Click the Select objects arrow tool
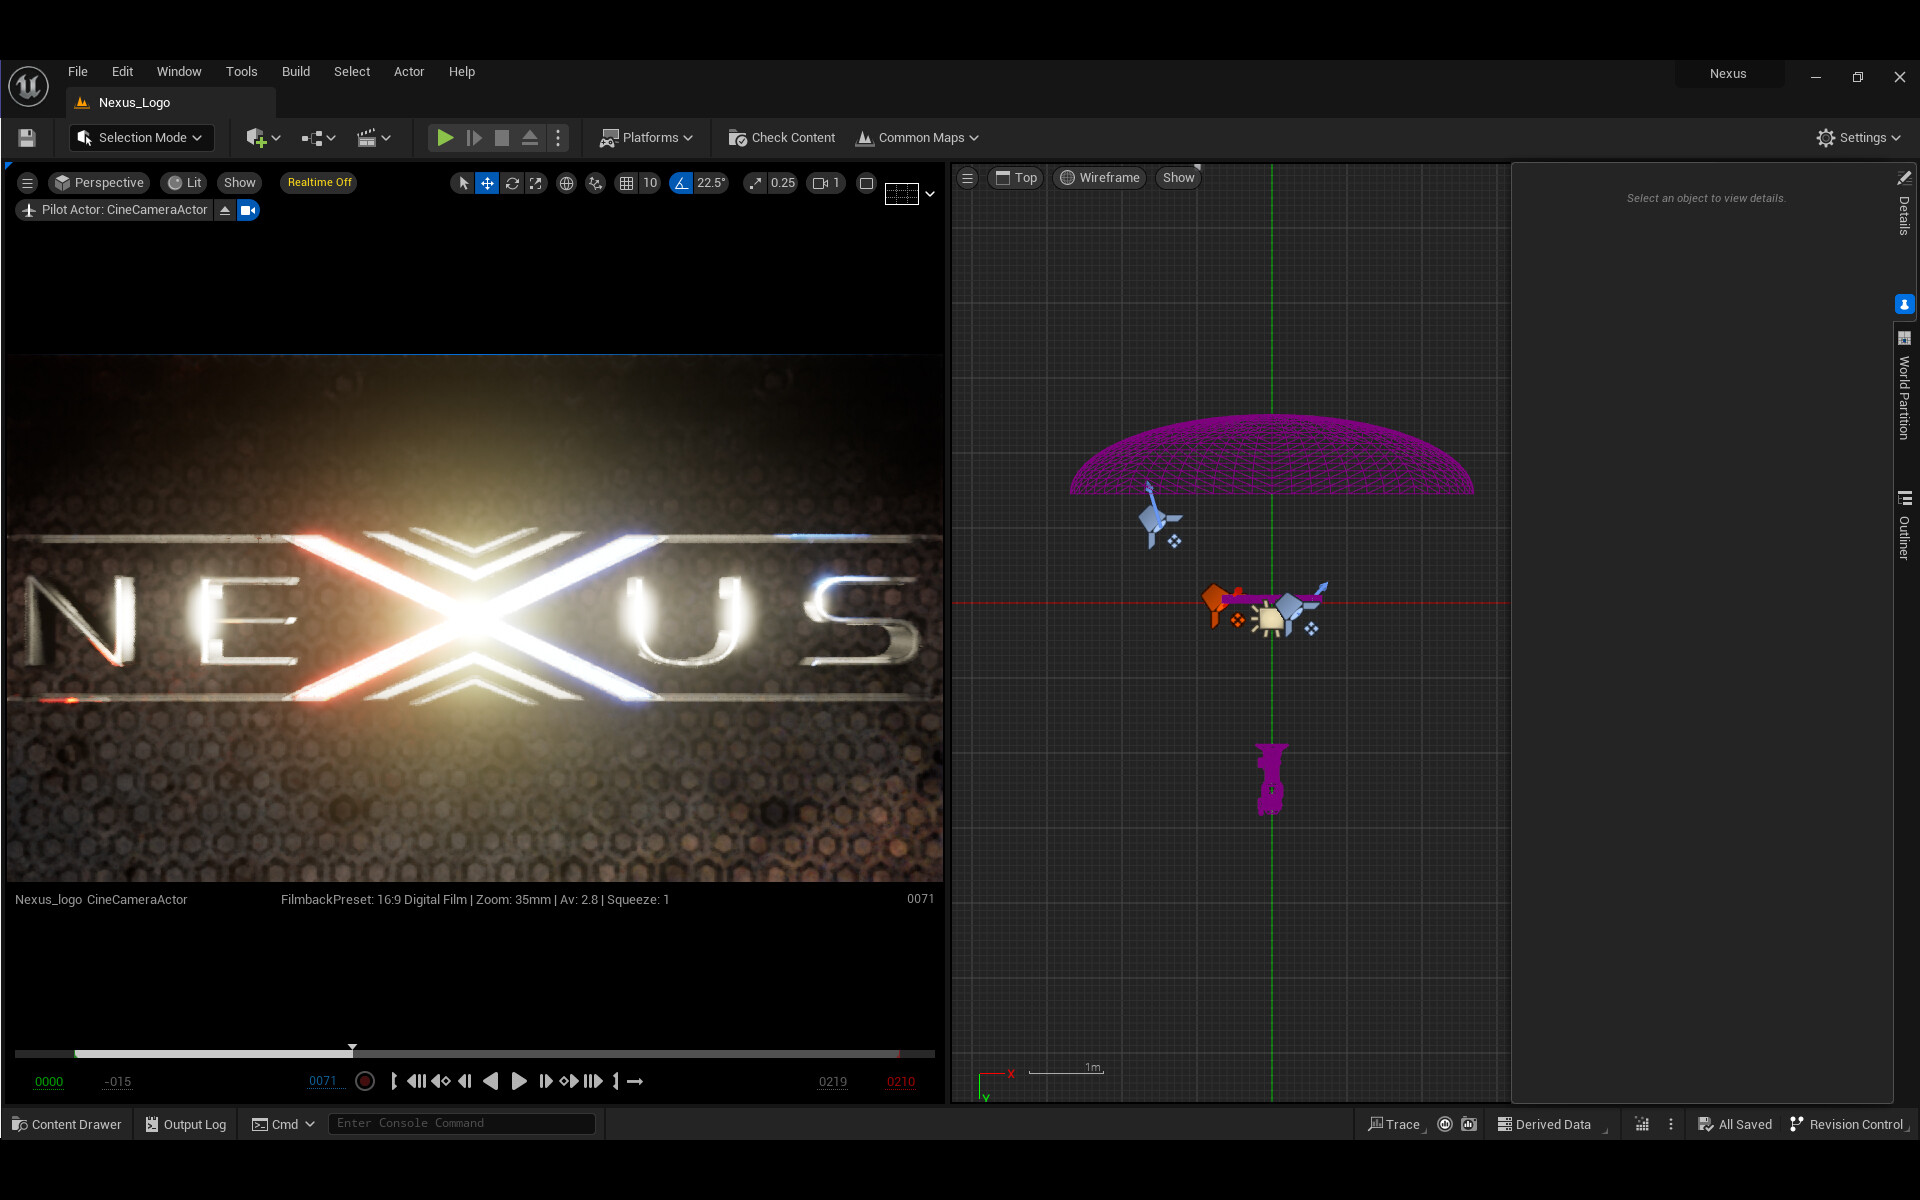Screen dimensions: 1920x1200 462,183
